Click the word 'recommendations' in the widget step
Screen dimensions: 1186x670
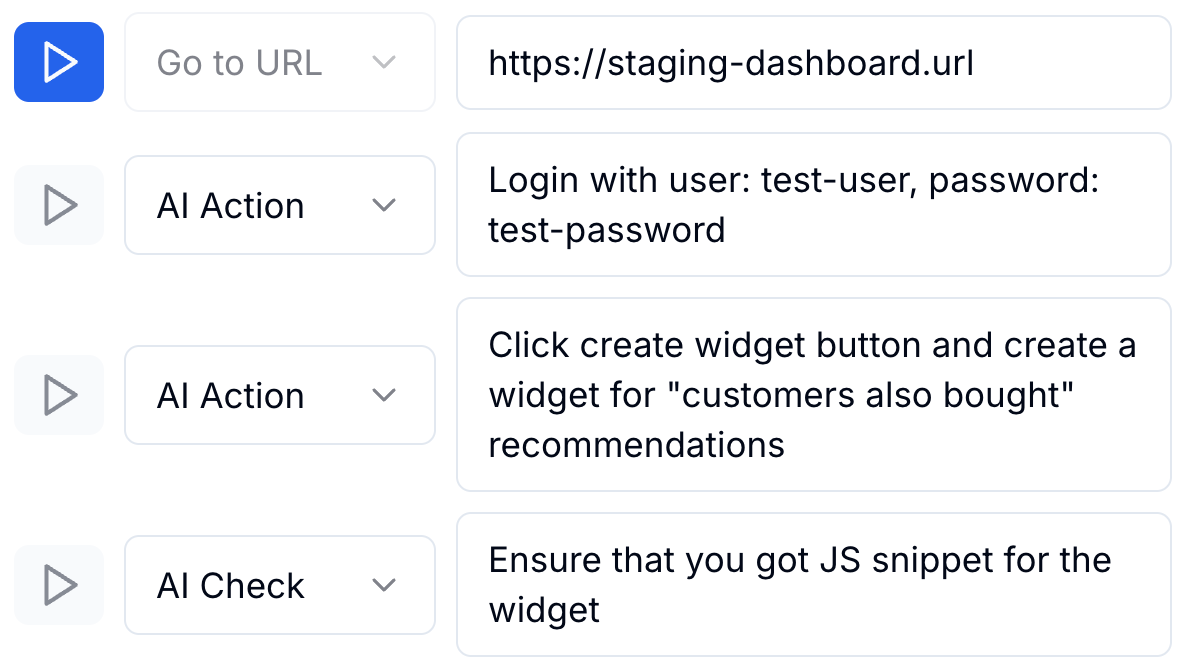[x=636, y=444]
